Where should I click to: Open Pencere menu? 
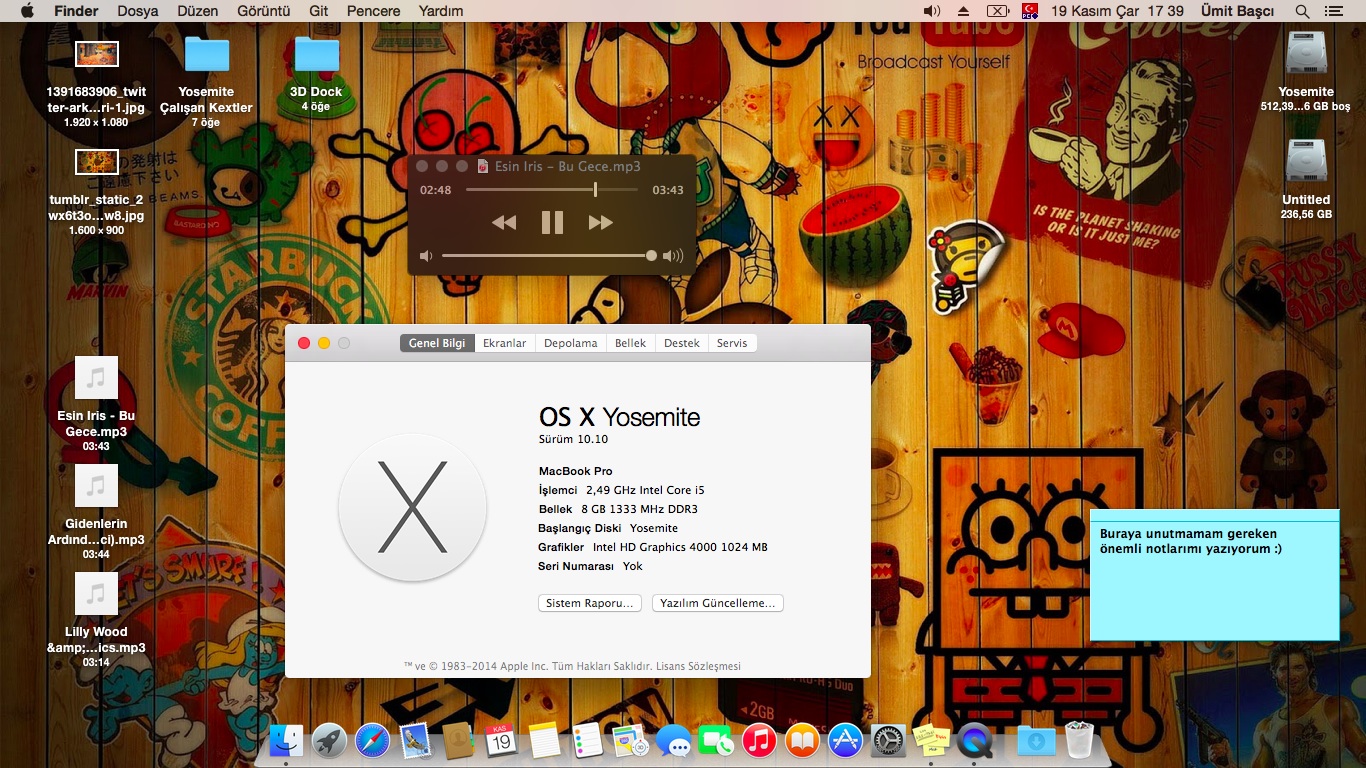pos(374,11)
